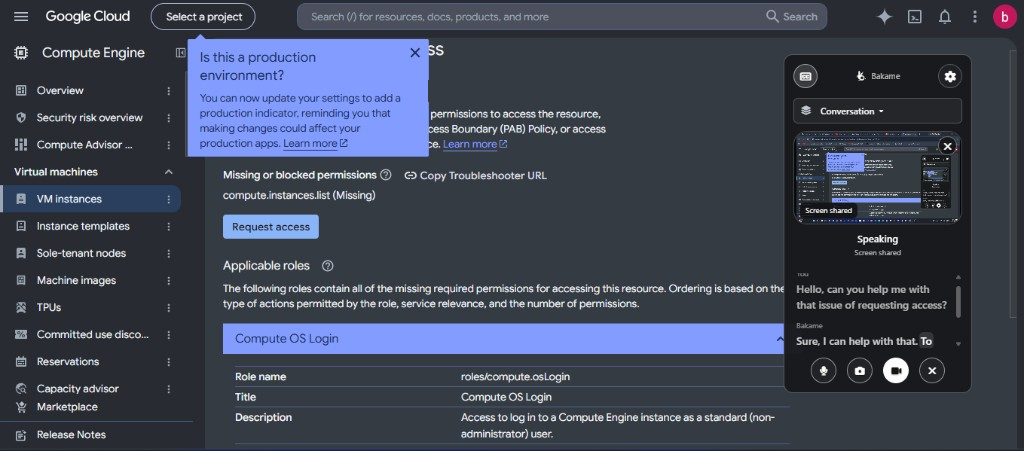This screenshot has height=451, width=1024.
Task: Click the Instance templates icon
Action: pyautogui.click(x=21, y=226)
